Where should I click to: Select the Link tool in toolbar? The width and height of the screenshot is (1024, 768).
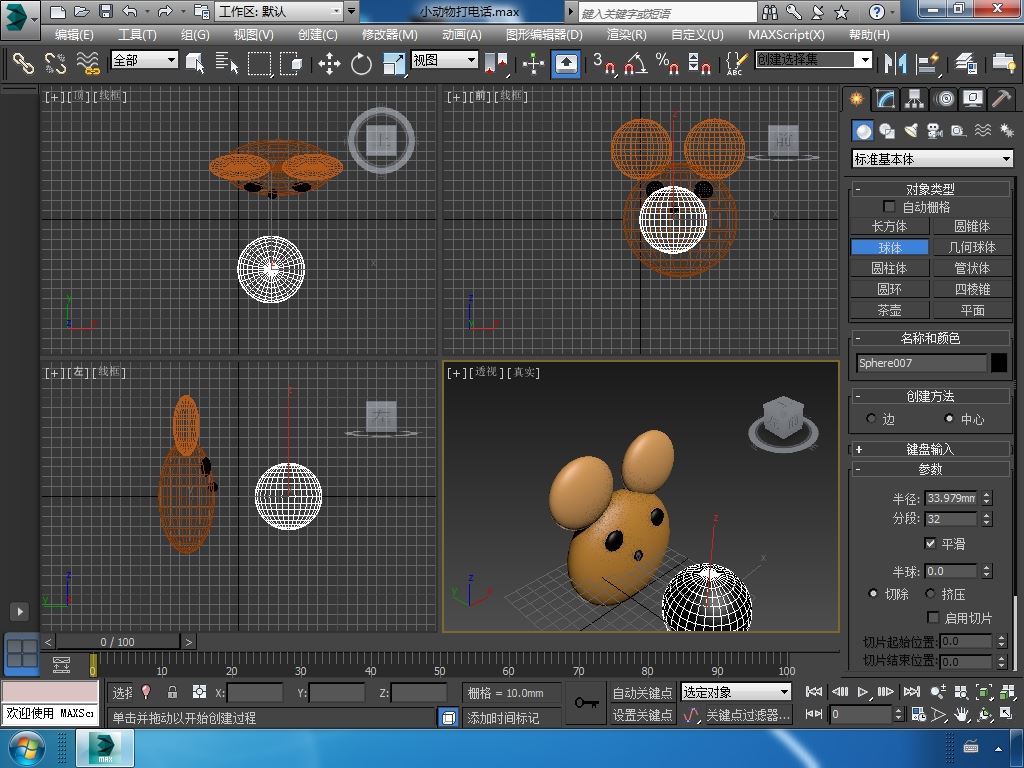click(23, 63)
